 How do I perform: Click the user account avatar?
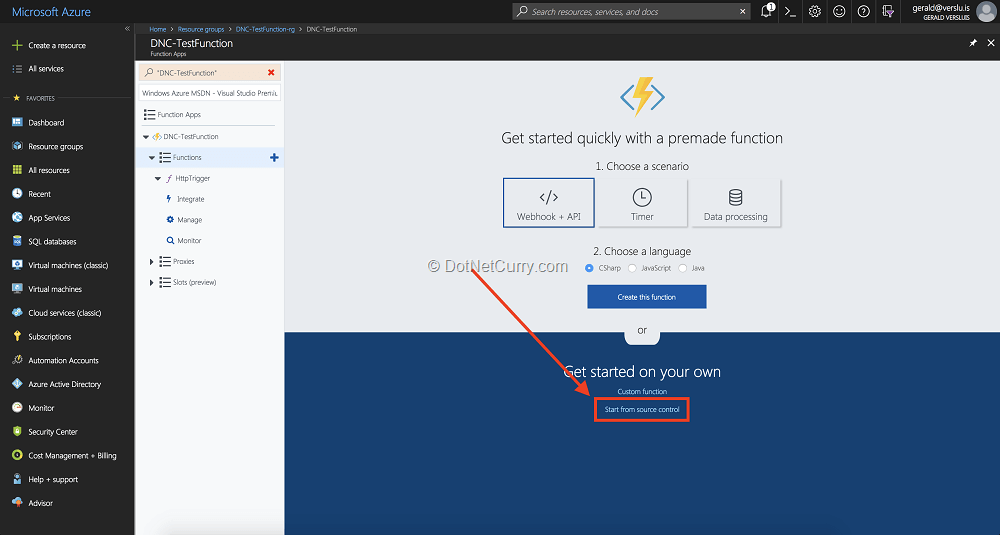click(x=985, y=11)
